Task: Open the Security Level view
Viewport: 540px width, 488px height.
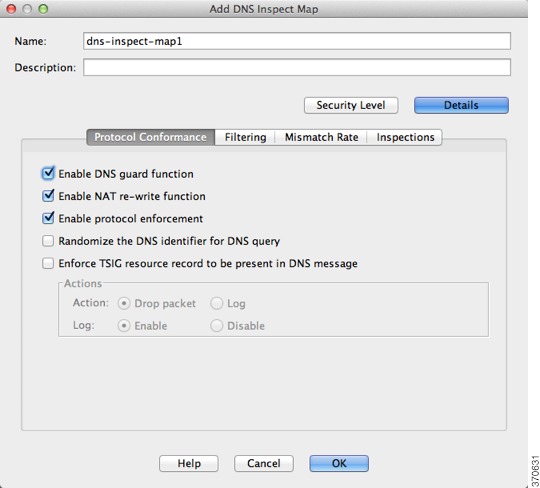Action: 351,105
